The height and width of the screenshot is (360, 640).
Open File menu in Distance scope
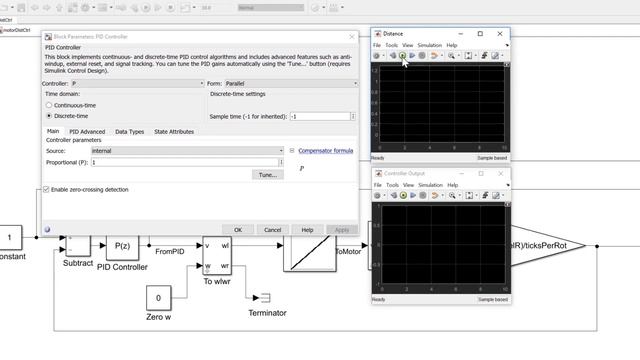[x=377, y=45]
